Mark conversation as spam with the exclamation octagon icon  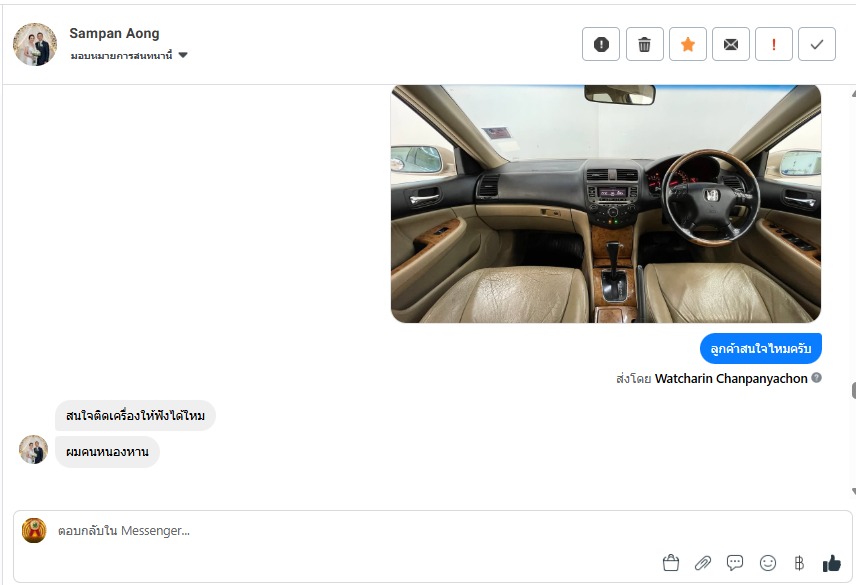tap(601, 44)
